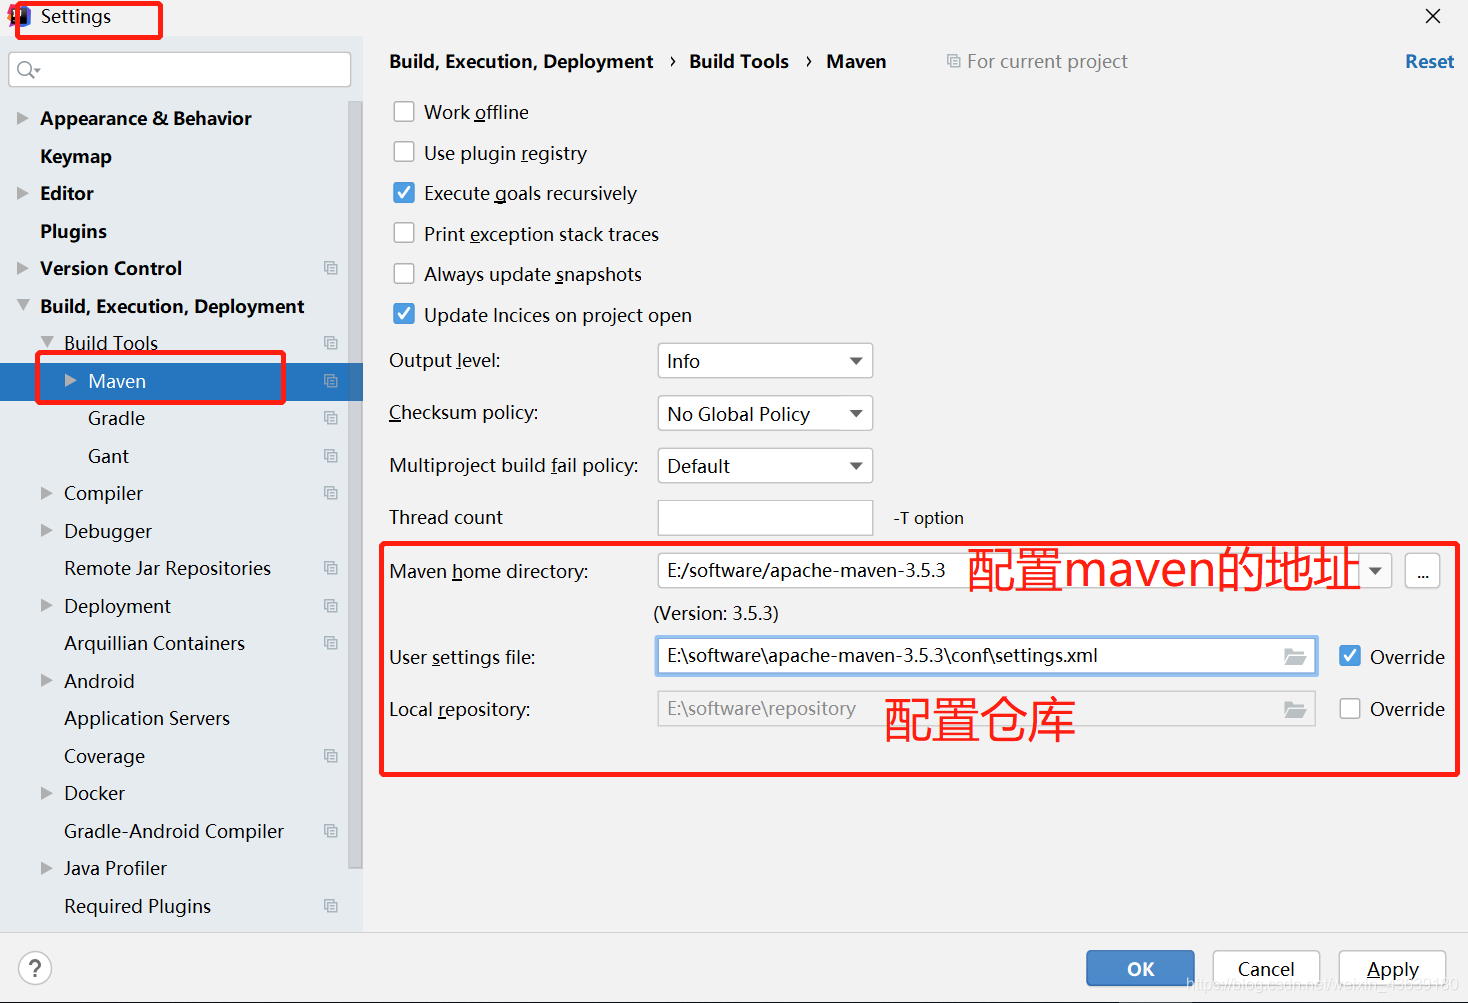Click project-level icon beside Compiler row
This screenshot has width=1468, height=1003.
pyautogui.click(x=331, y=493)
